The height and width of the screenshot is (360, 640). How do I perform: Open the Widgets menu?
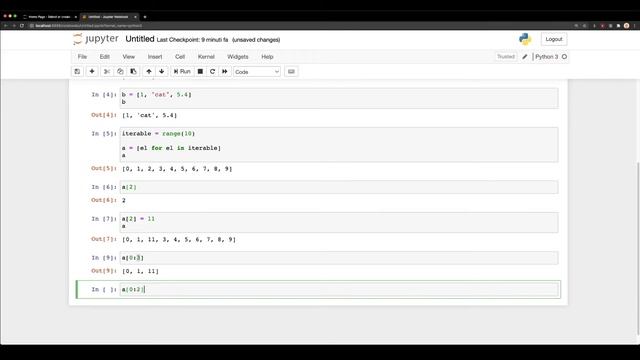[x=238, y=57]
